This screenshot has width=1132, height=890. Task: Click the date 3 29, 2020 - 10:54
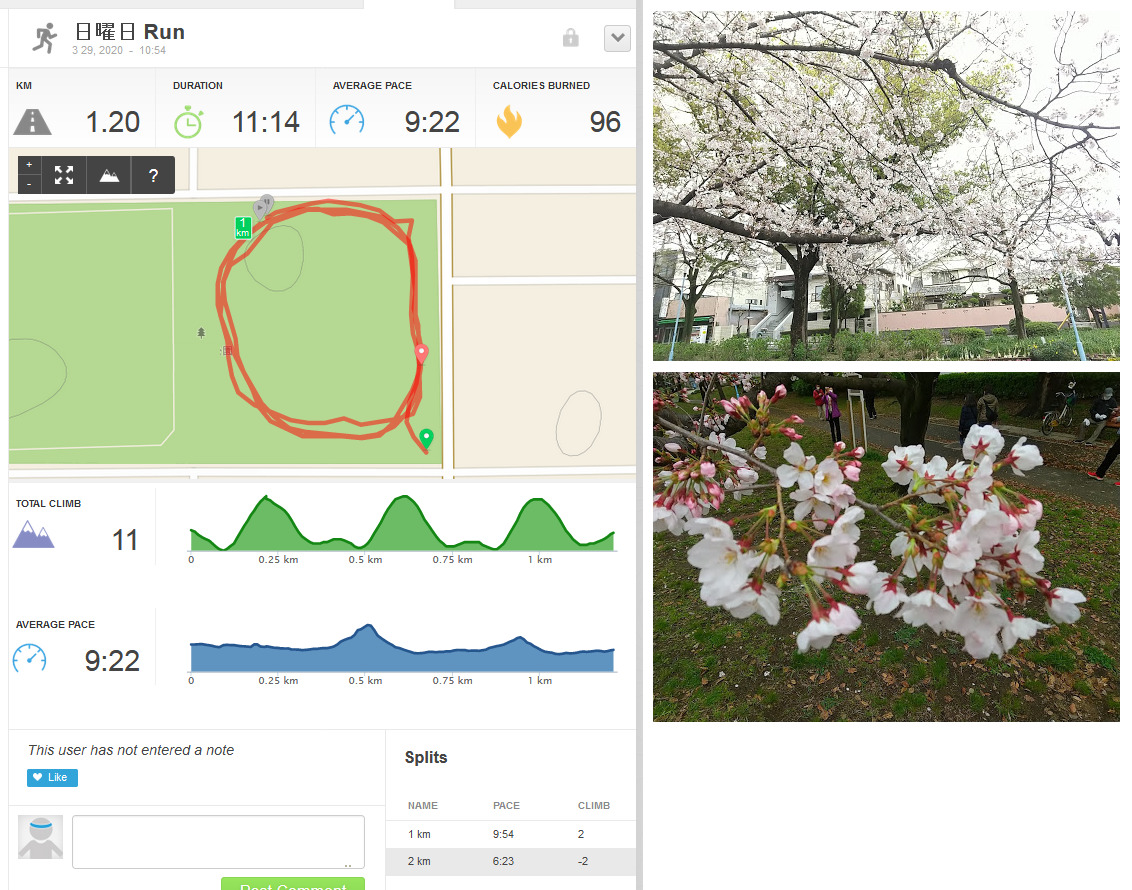point(118,50)
